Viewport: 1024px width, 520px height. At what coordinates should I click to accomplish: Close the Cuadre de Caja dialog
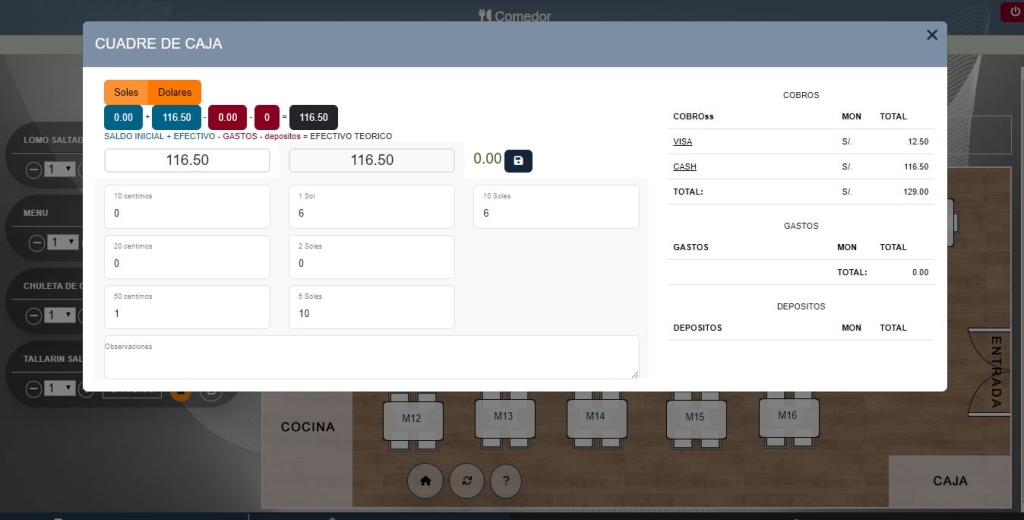(x=932, y=35)
